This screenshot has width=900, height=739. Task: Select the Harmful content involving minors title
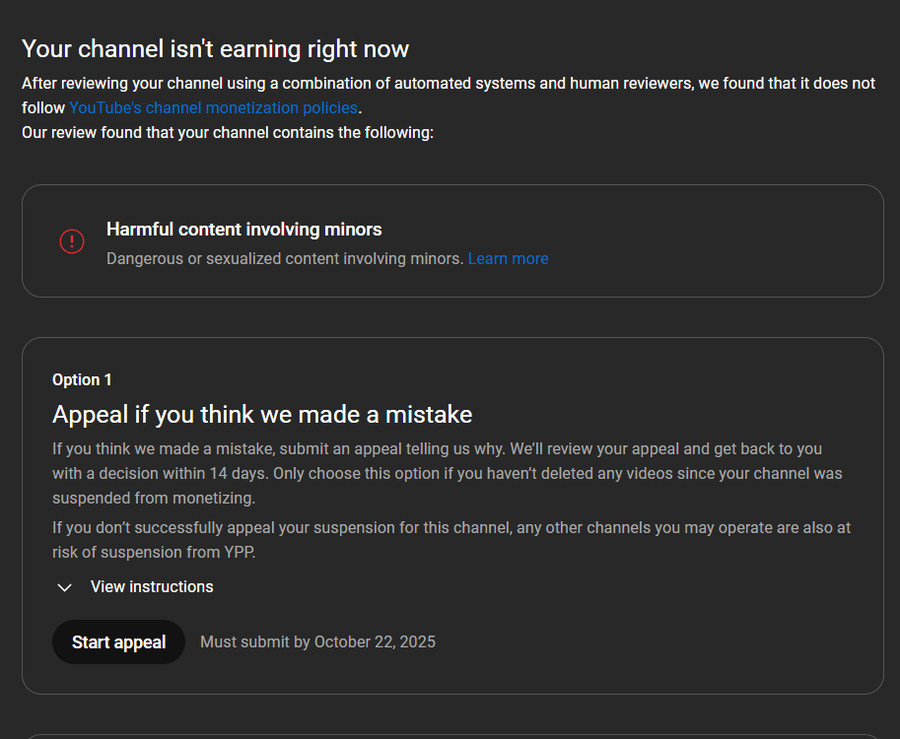[x=244, y=230]
